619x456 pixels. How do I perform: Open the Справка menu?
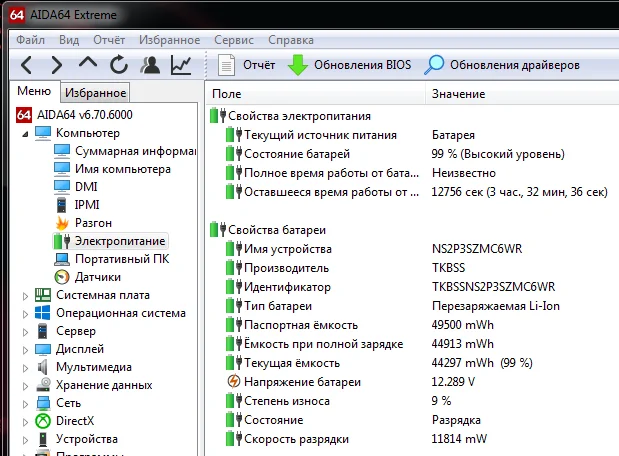tap(291, 40)
